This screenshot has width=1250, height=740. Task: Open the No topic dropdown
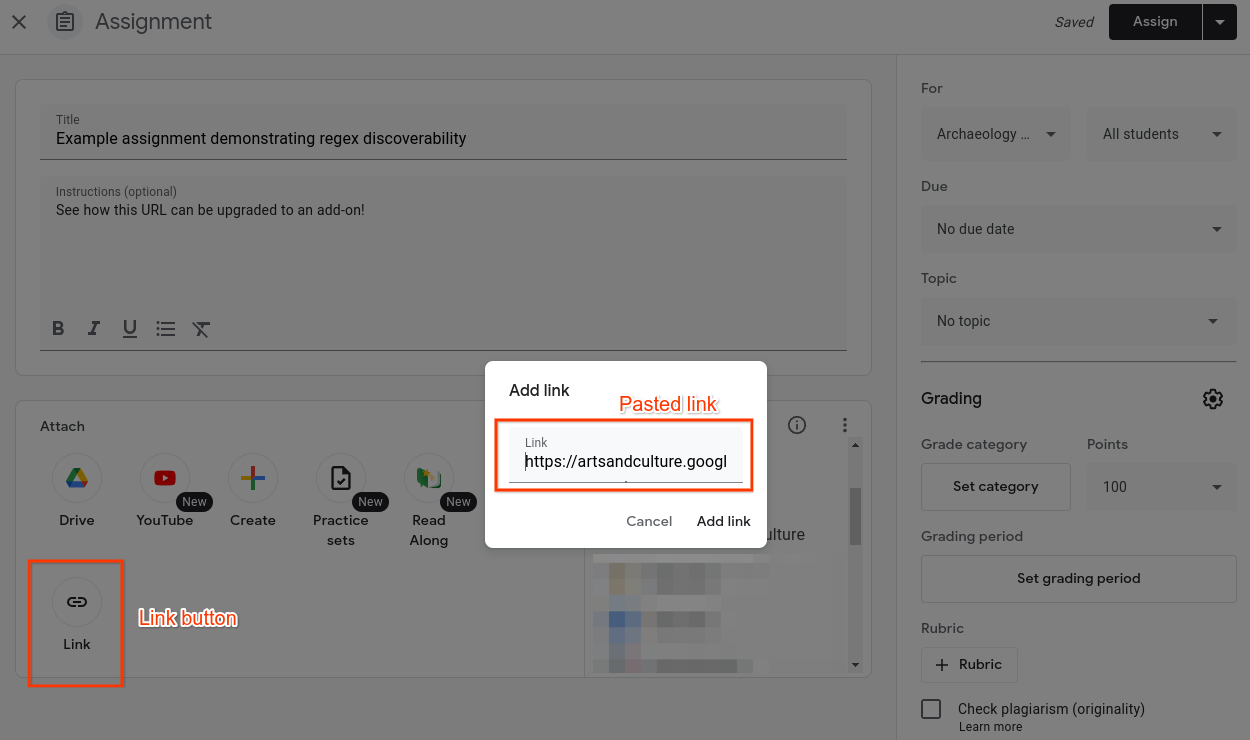click(x=1078, y=321)
